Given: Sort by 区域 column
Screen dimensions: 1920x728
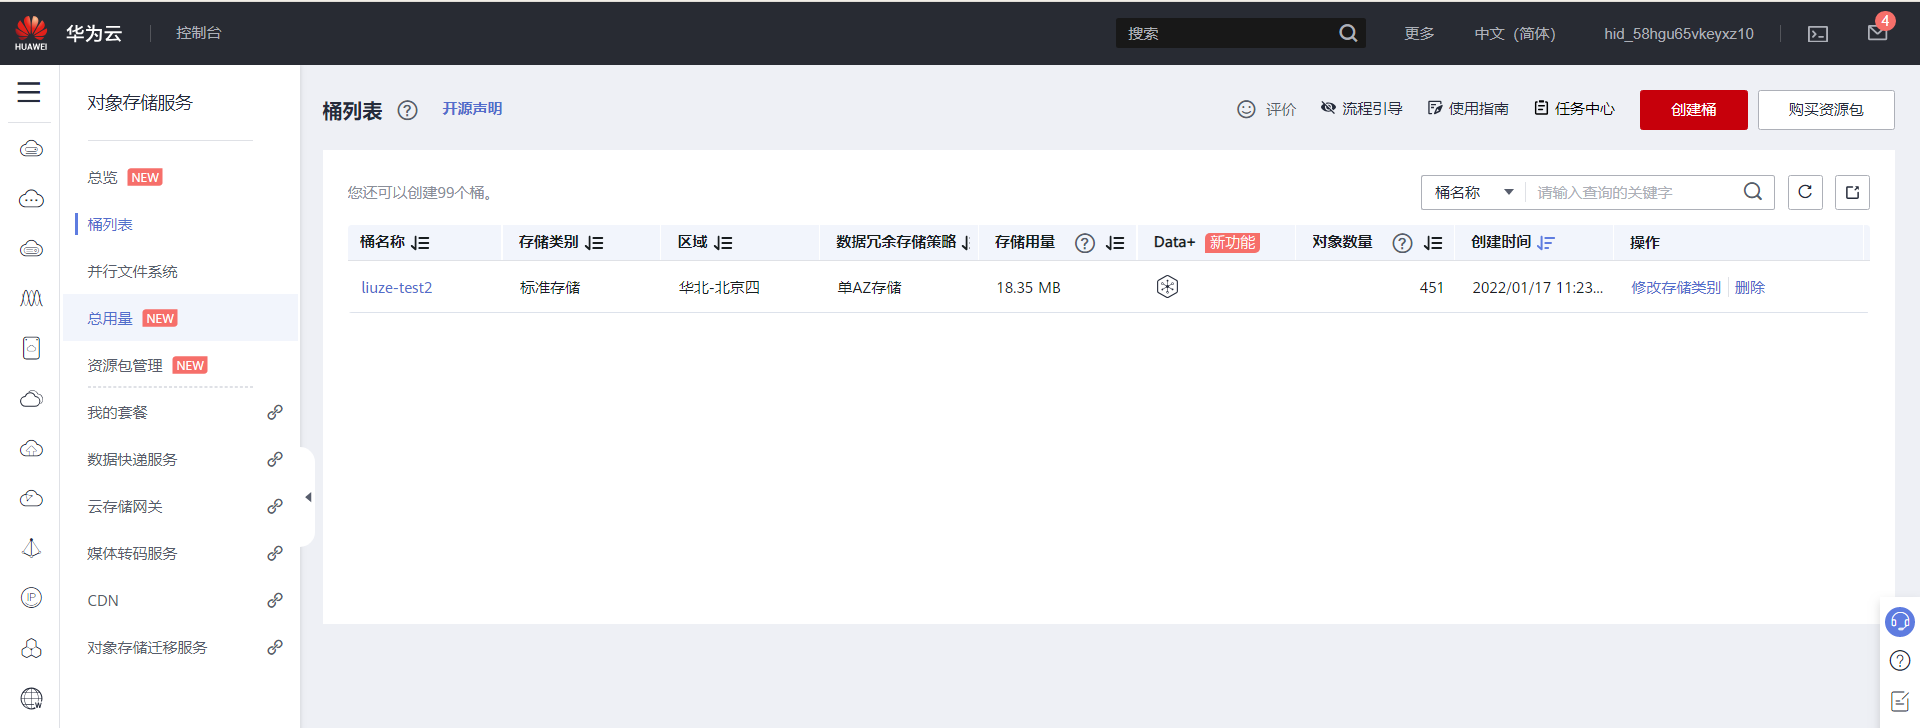Looking at the screenshot, I should click(x=723, y=243).
